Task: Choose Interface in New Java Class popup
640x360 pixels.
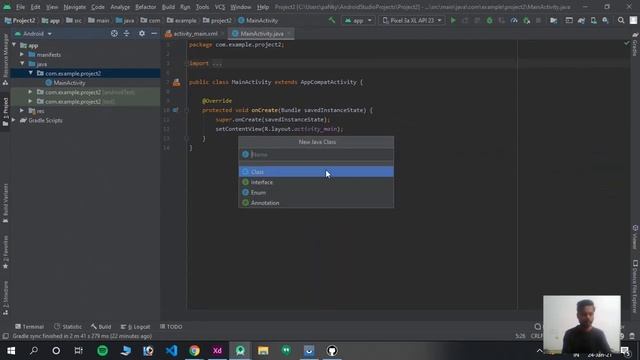Action: pyautogui.click(x=316, y=182)
